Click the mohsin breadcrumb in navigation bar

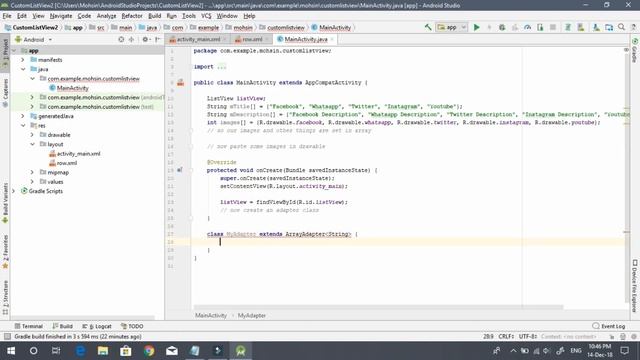click(243, 27)
